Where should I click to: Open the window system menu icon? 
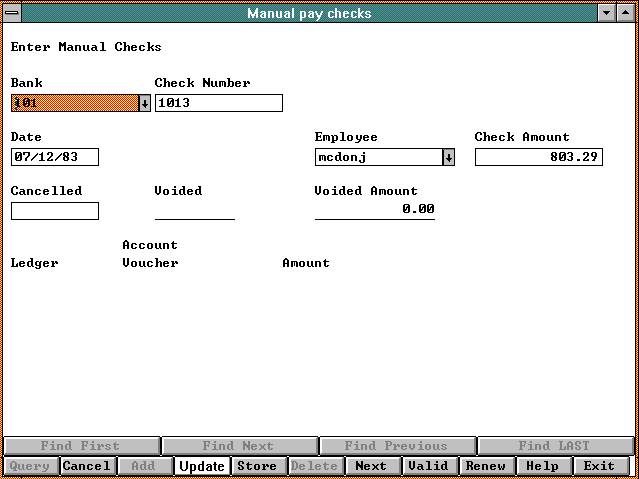(11, 13)
